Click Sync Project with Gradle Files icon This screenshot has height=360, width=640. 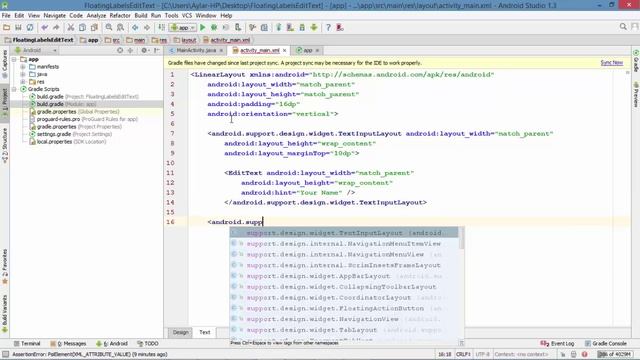[x=279, y=27]
